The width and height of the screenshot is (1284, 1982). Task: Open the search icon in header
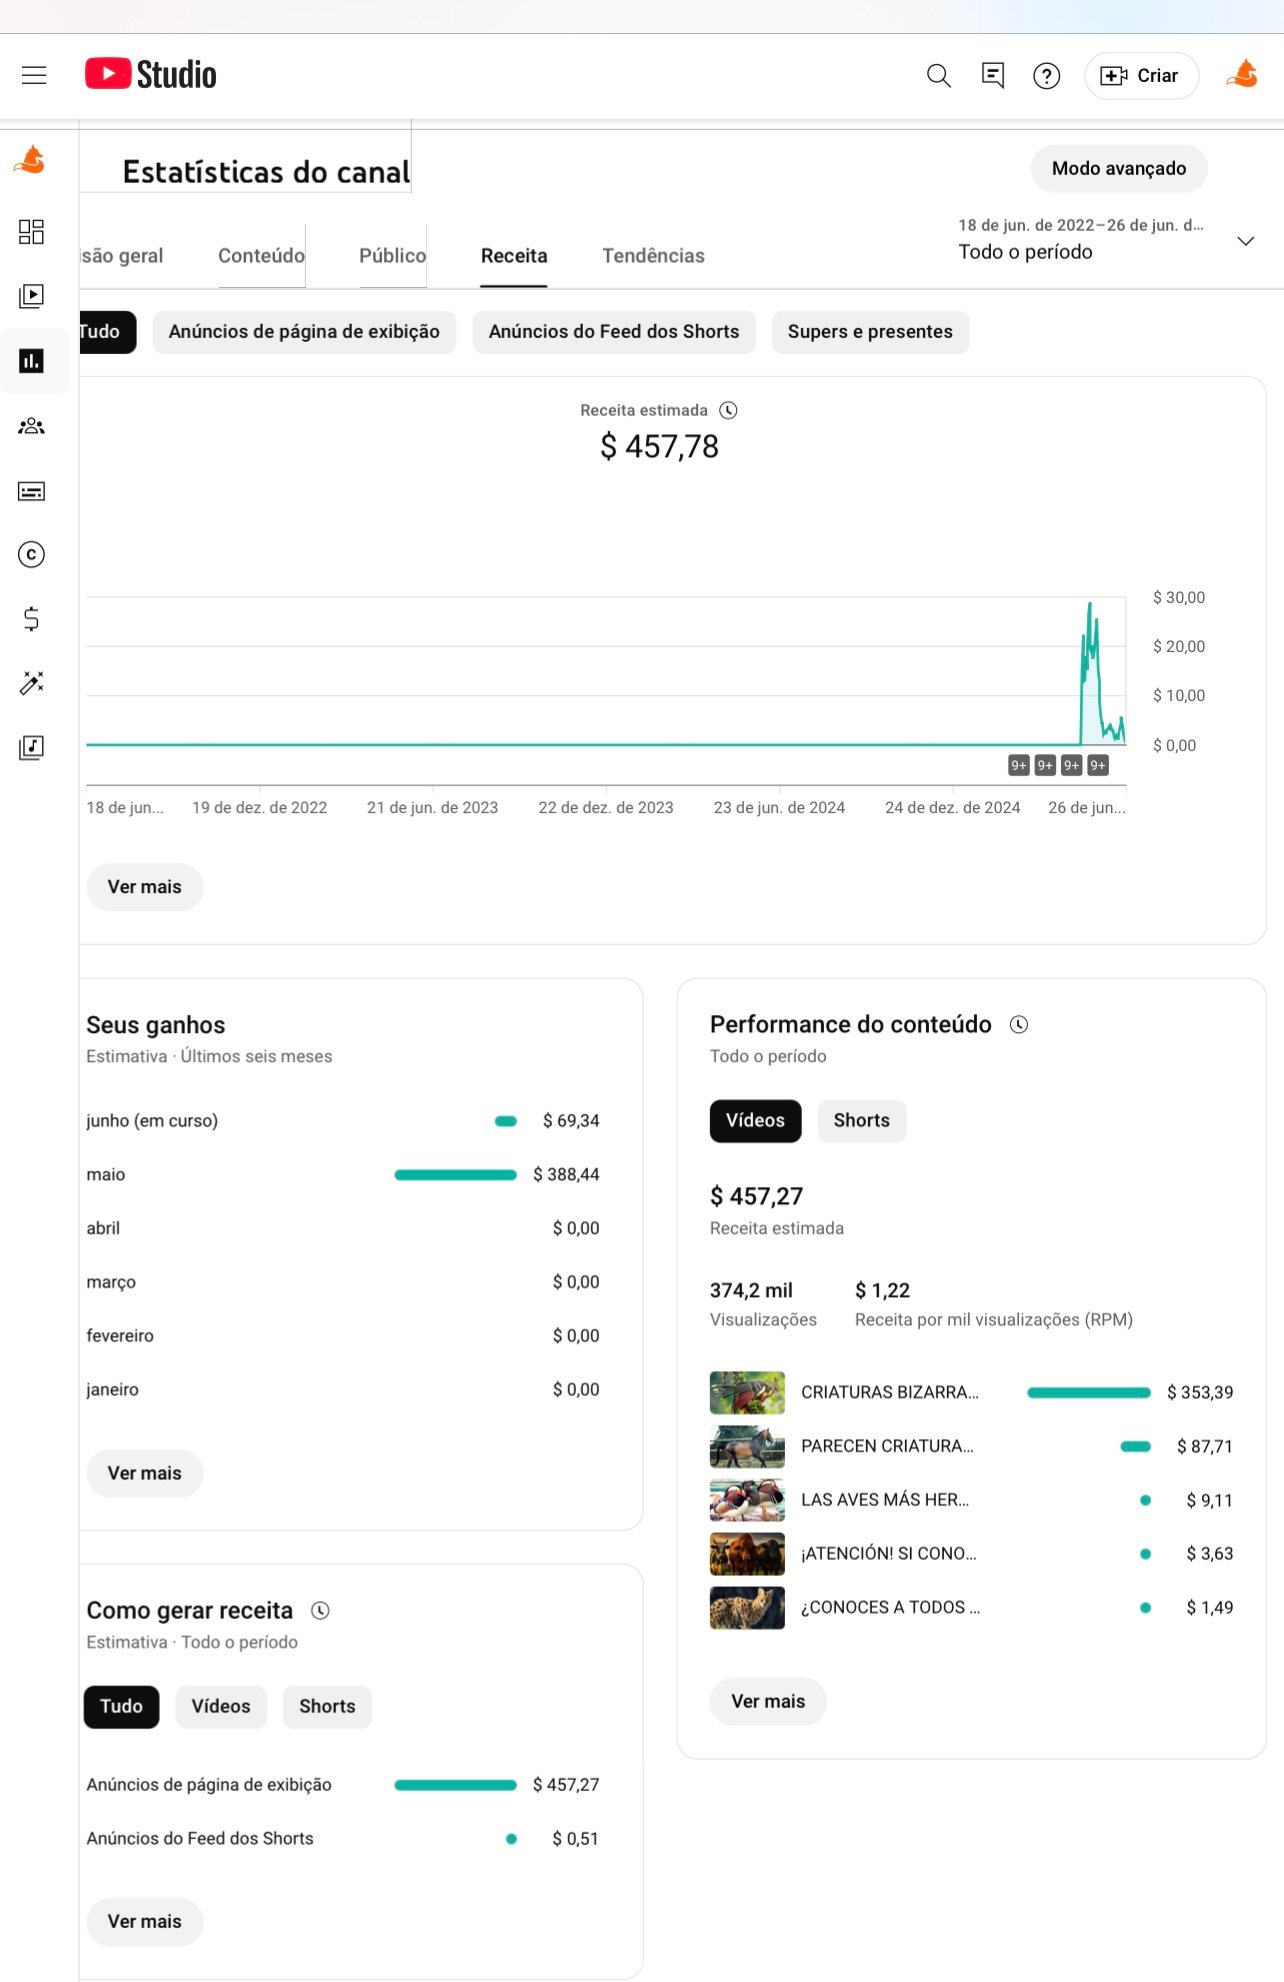click(938, 75)
